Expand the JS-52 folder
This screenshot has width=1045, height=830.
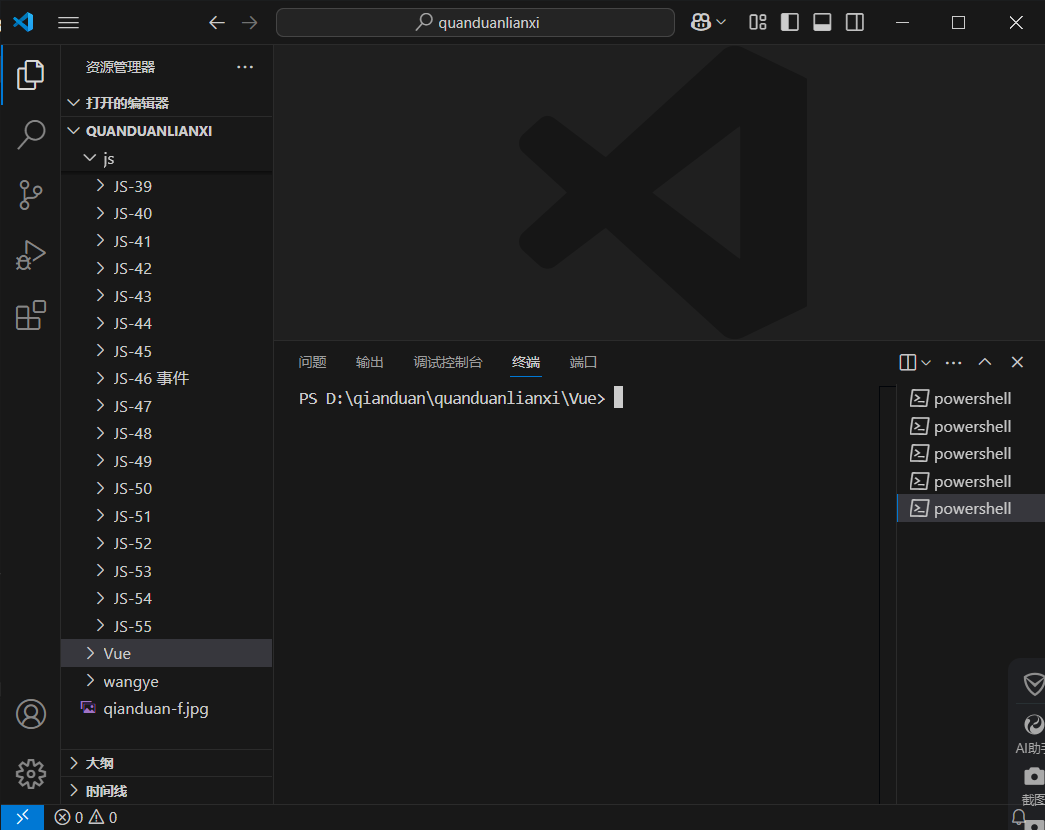tap(101, 543)
